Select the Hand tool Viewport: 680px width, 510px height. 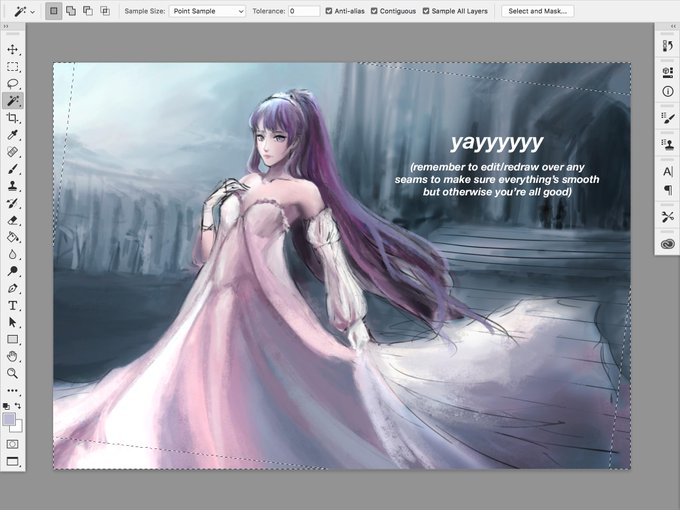[13, 356]
